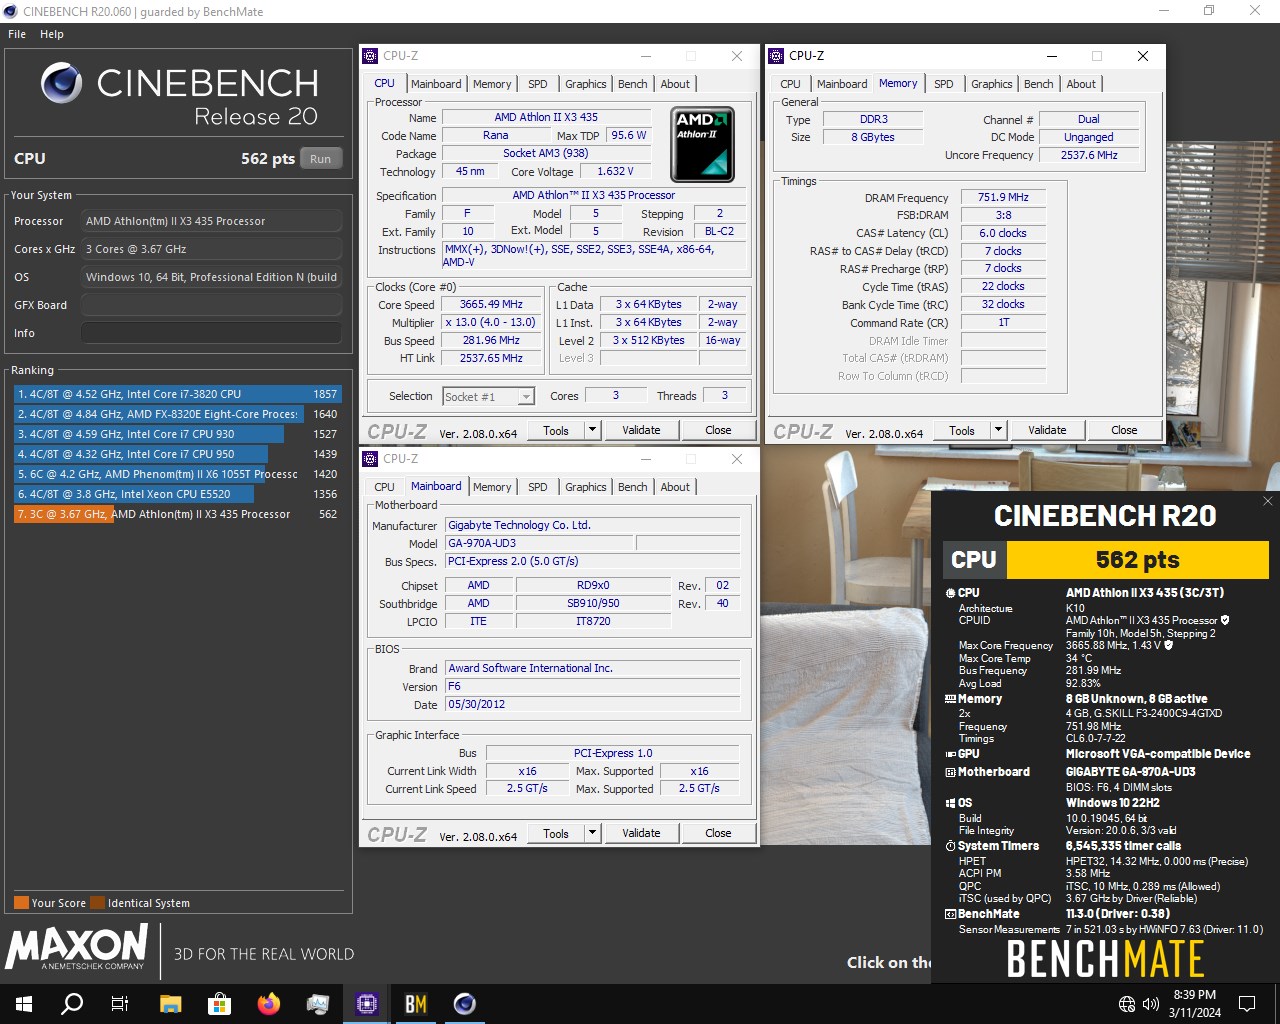
Task: Open taskbar app left of CPU-Z
Action: [318, 1004]
